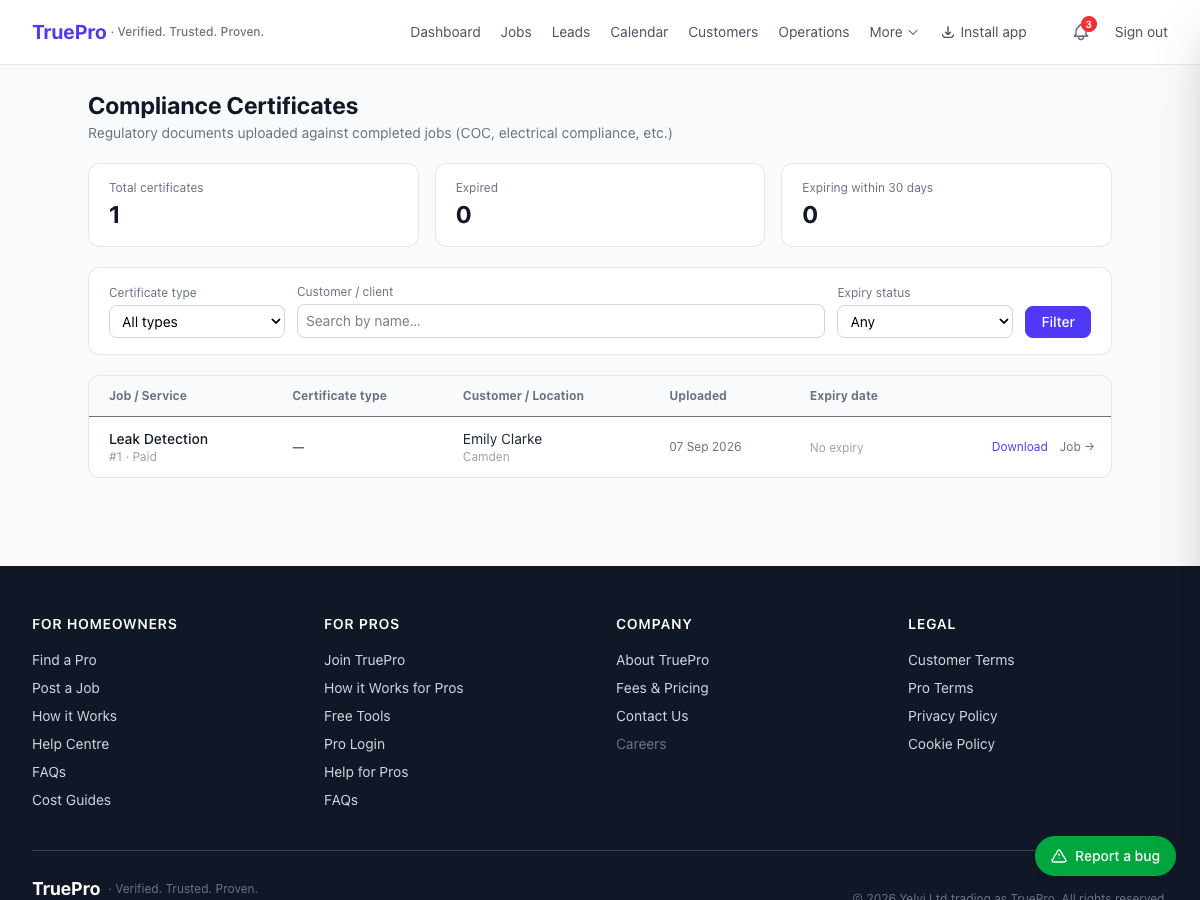Open Free Tools footer link
This screenshot has height=900, width=1200.
click(x=357, y=716)
